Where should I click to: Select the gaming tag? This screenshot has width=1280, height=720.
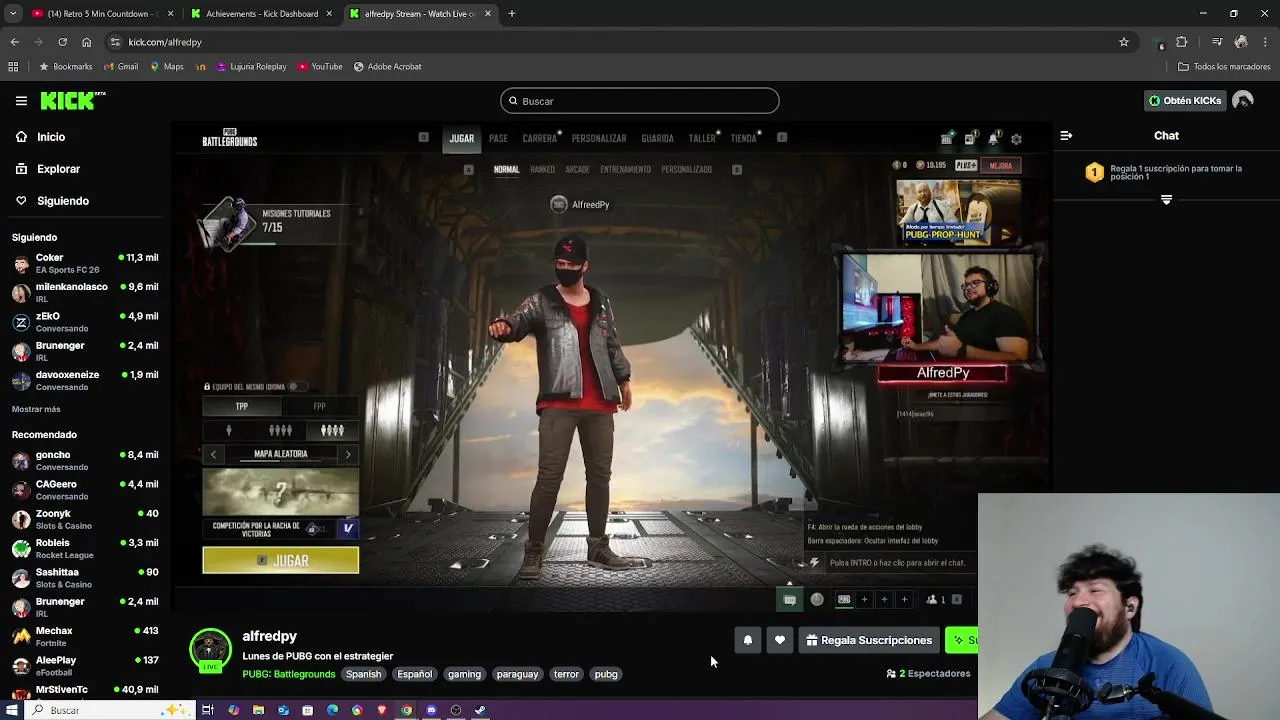point(464,674)
